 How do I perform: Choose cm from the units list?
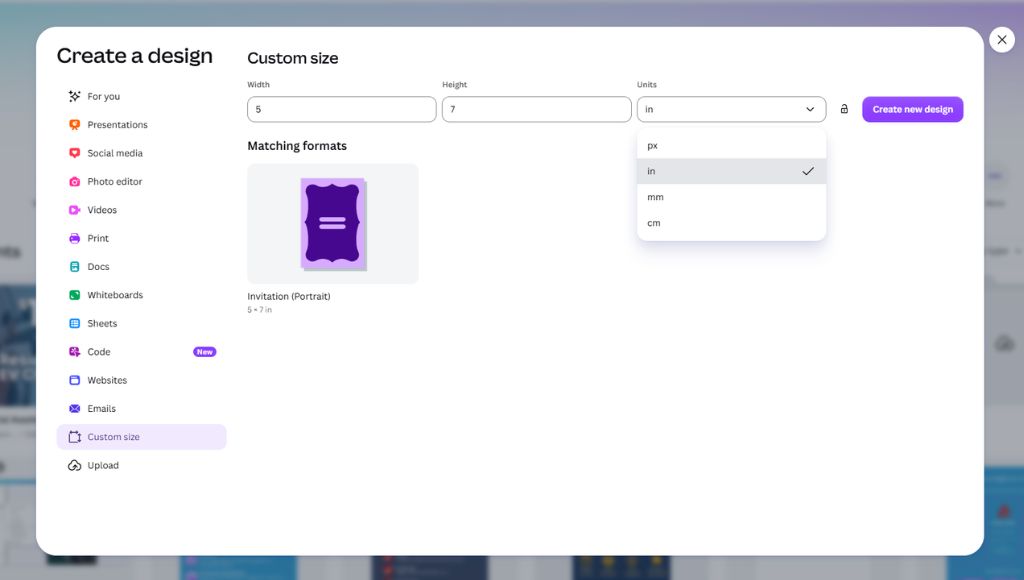(x=731, y=223)
